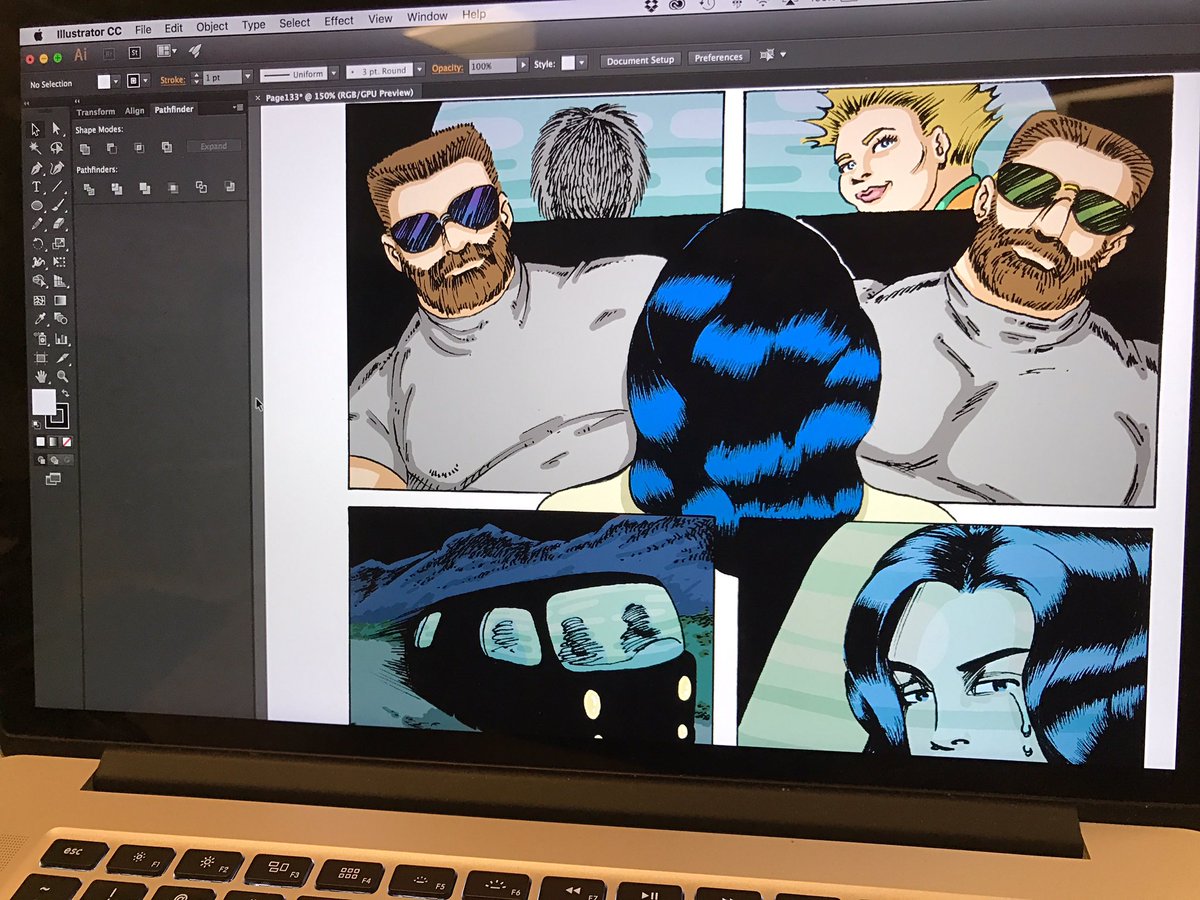This screenshot has width=1200, height=900.
Task: Adjust stroke weight stepper arrows
Action: tap(196, 77)
